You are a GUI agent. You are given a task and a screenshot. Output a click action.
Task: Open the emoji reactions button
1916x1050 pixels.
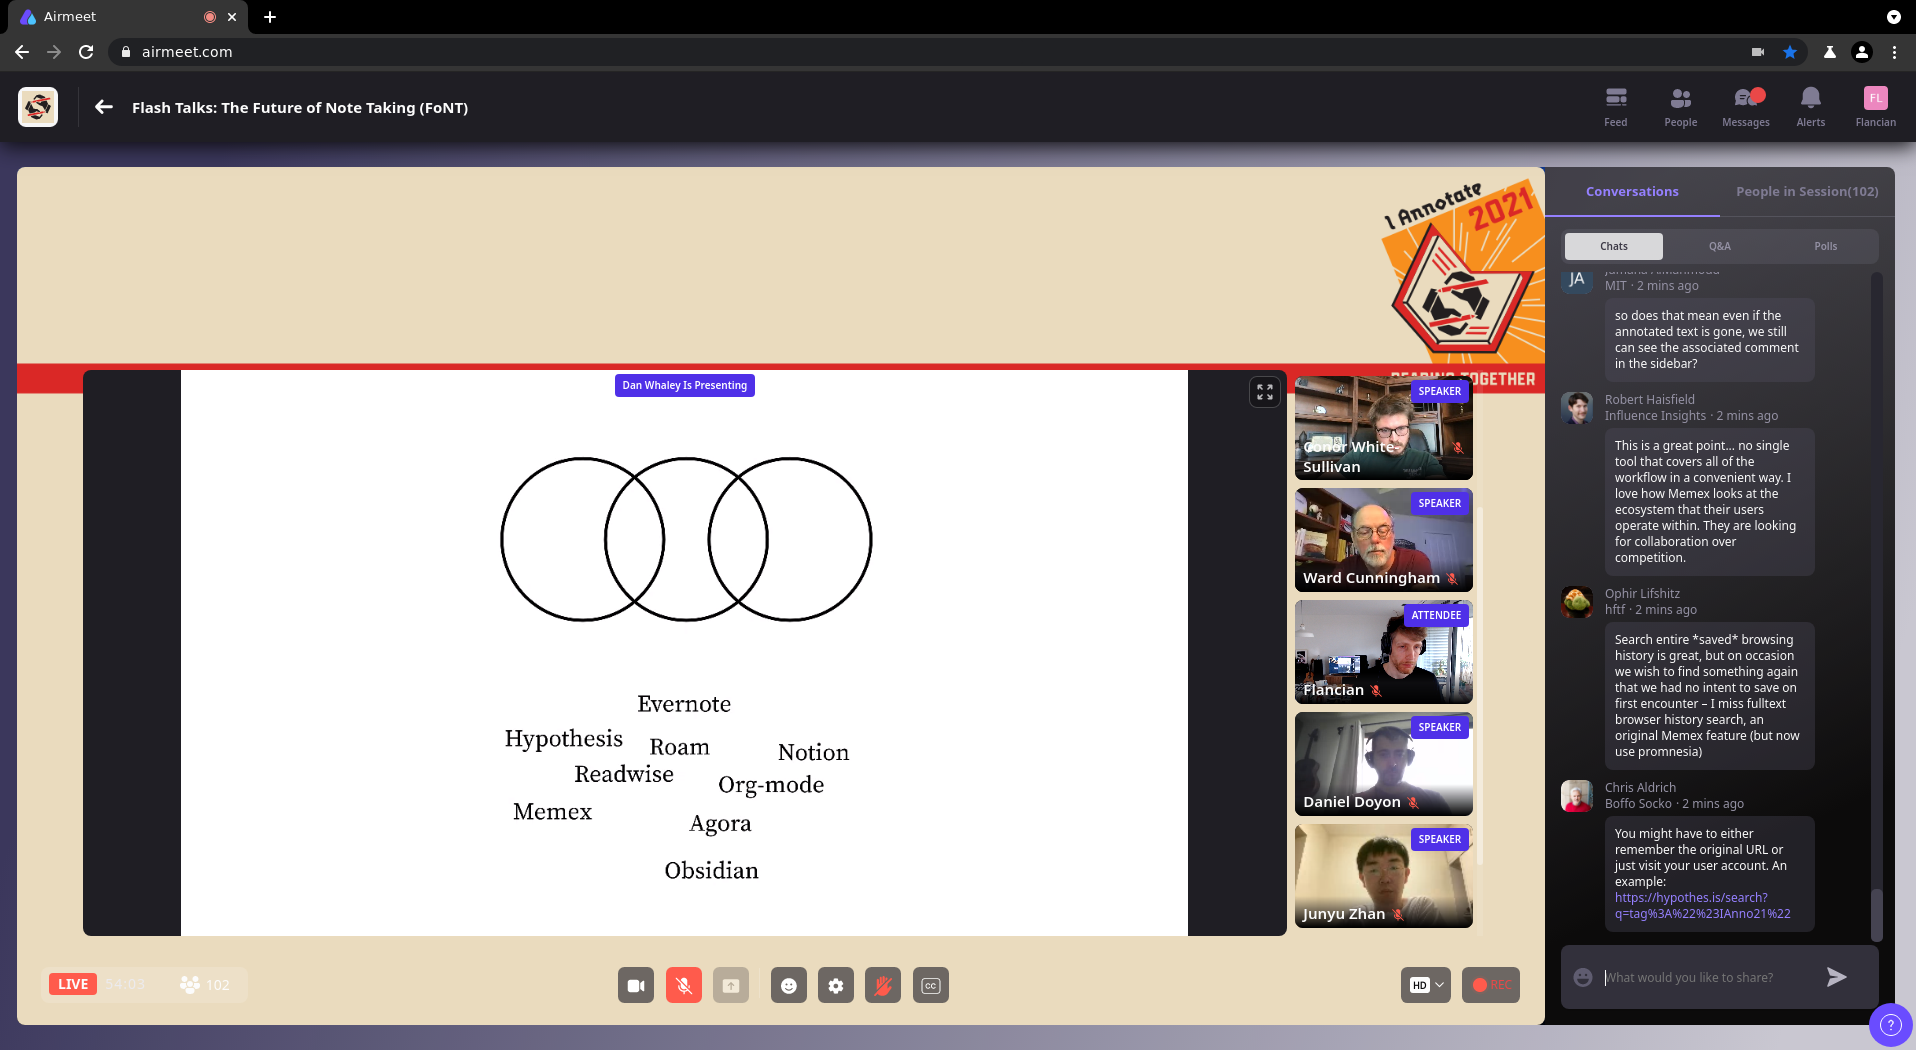click(x=789, y=986)
